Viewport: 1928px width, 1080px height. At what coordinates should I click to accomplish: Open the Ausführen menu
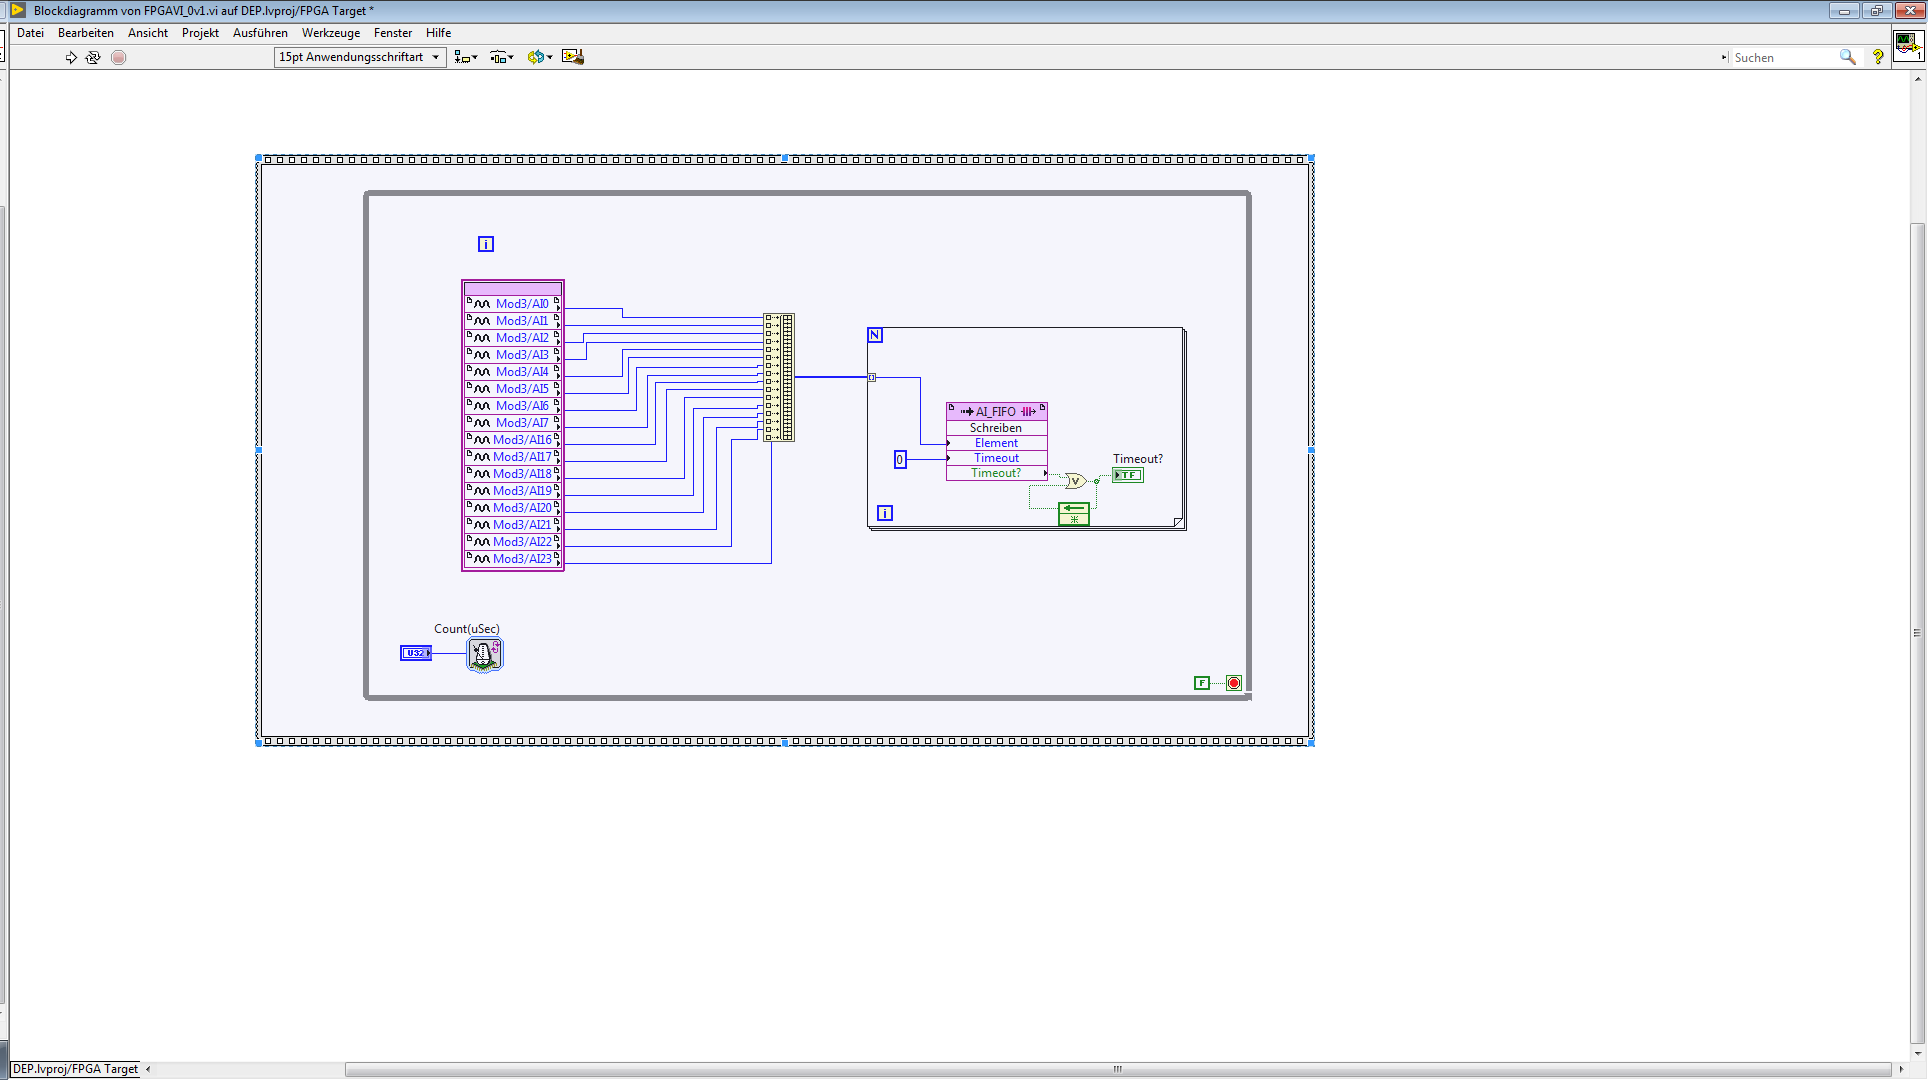pyautogui.click(x=260, y=33)
